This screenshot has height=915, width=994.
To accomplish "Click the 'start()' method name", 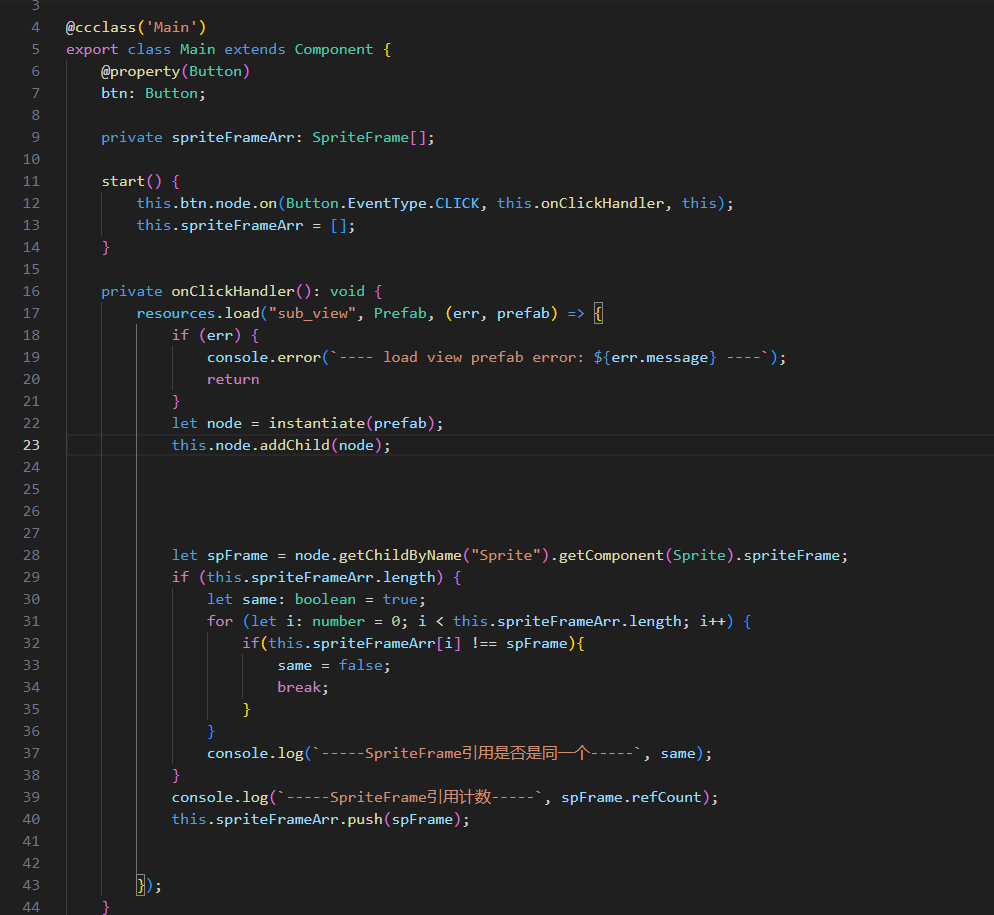I will (x=131, y=181).
